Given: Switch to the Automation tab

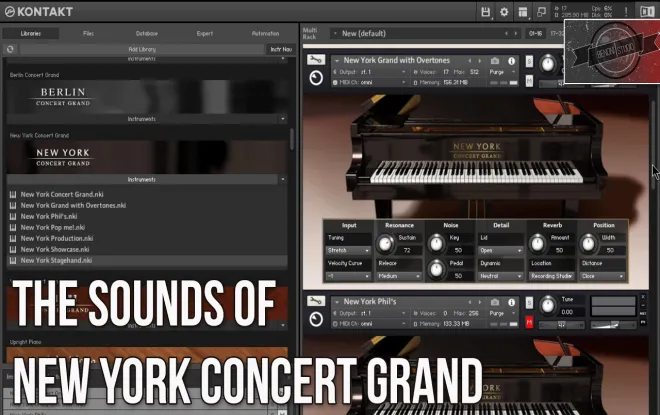Looking at the screenshot, I should [x=265, y=33].
